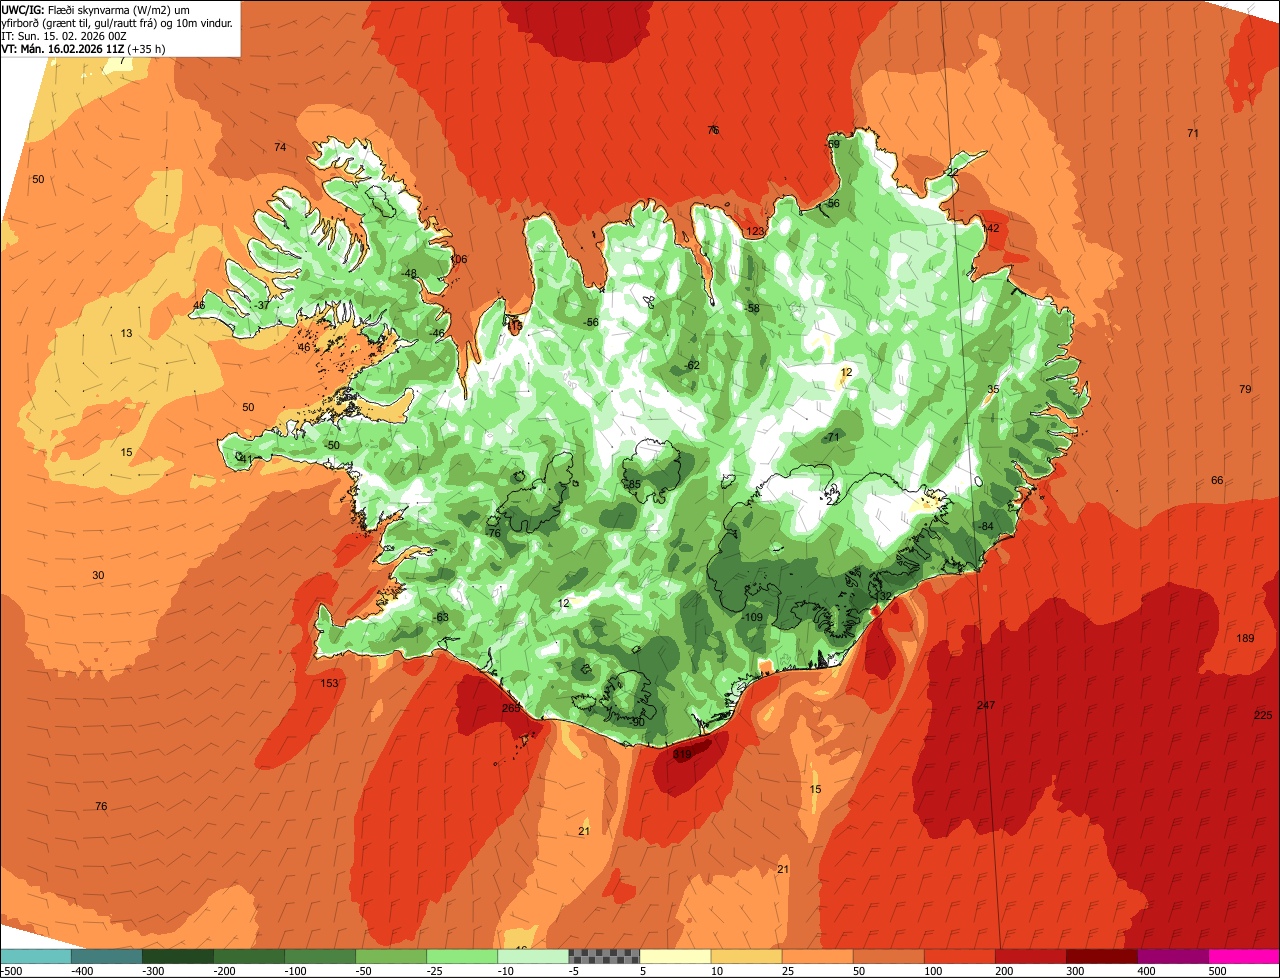
Task: Click the legend tick label '400'
Action: (1146, 971)
